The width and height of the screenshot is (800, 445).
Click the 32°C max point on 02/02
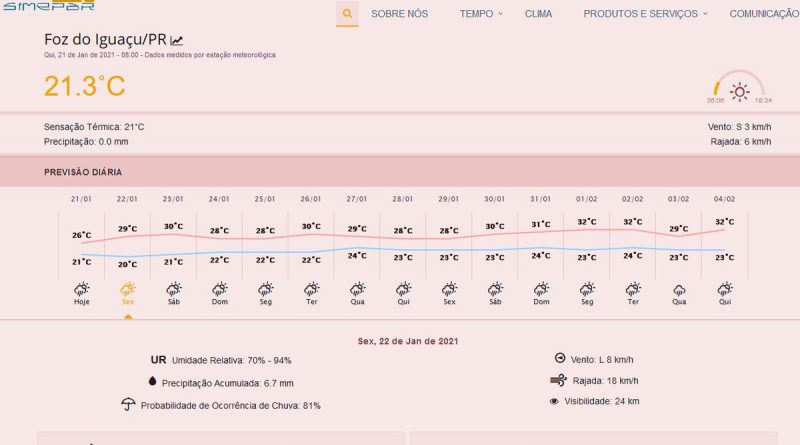tap(633, 222)
